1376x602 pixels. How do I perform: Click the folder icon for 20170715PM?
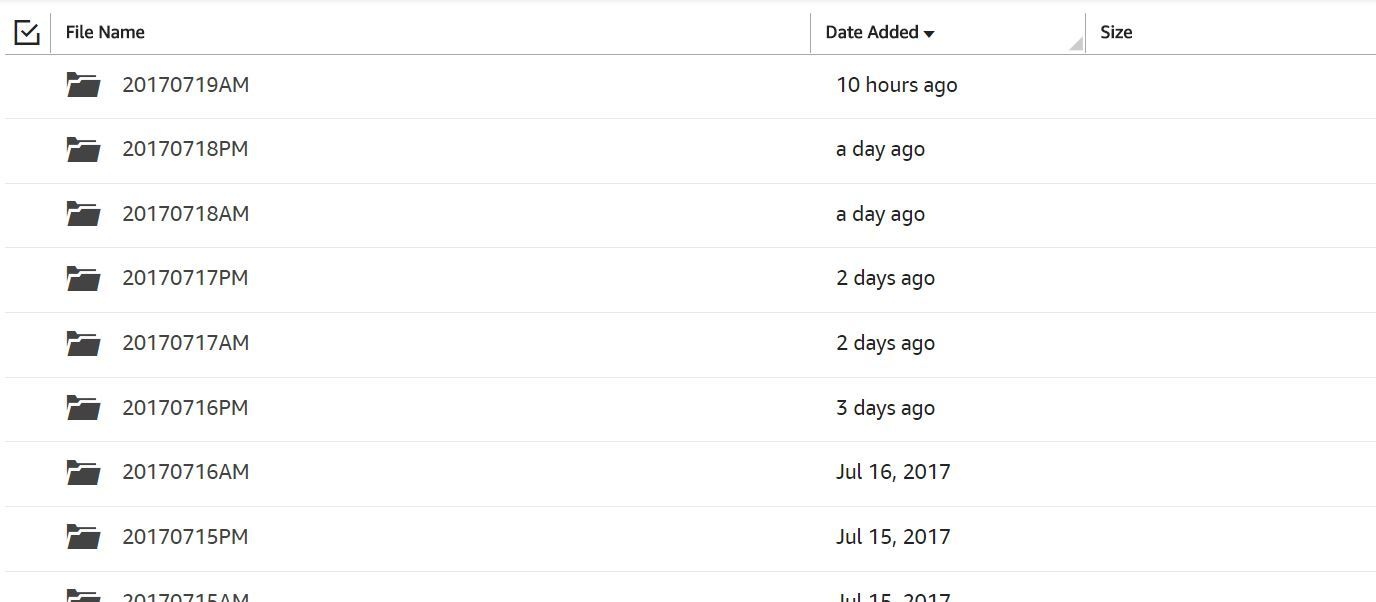point(83,537)
